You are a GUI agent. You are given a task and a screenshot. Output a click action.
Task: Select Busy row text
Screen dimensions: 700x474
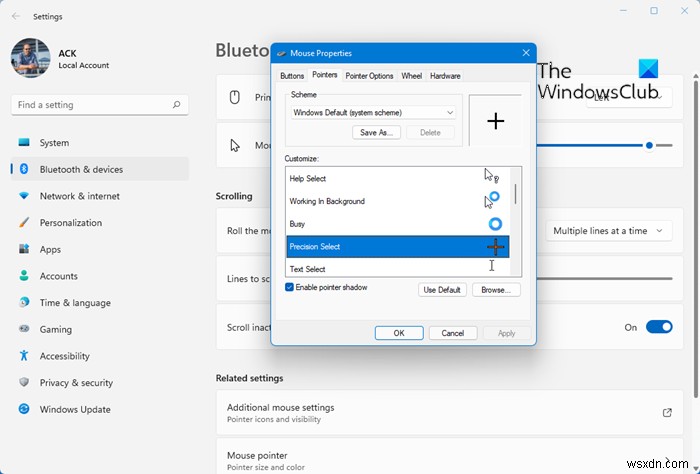[x=297, y=224]
